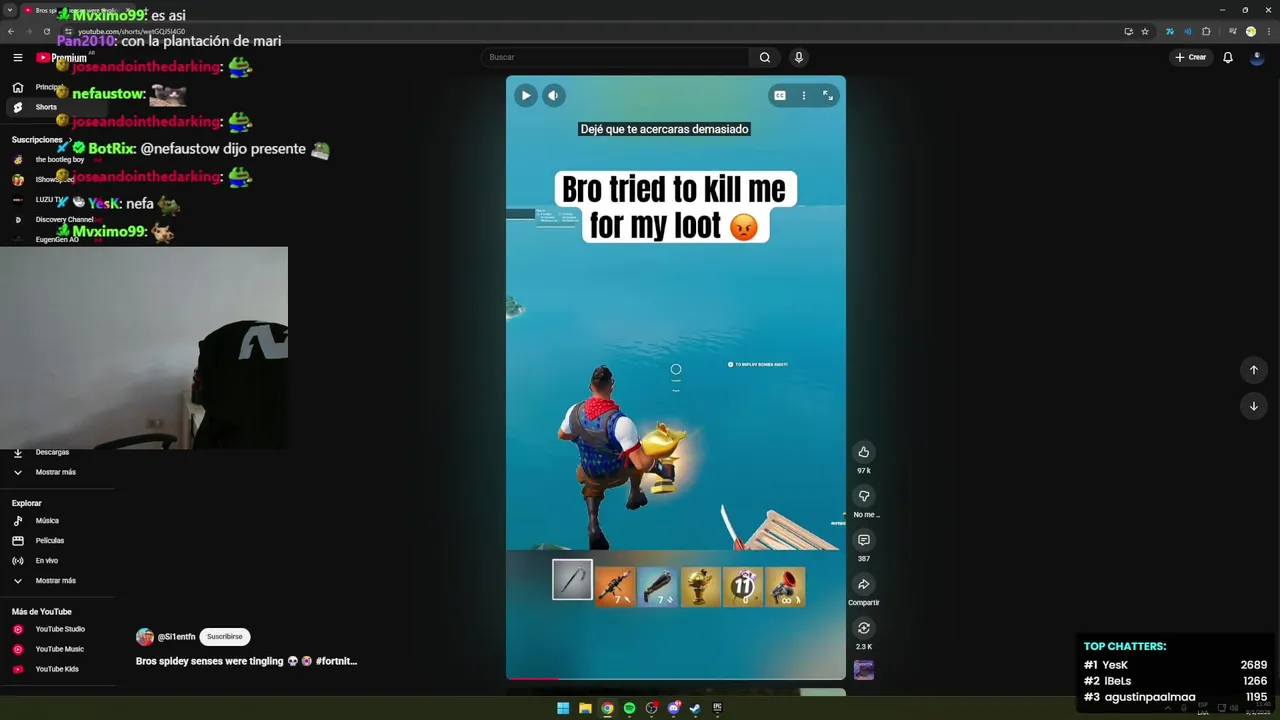Image resolution: width=1280 pixels, height=720 pixels.
Task: Select the 'Dejé que te acercaras demasiado' caption
Action: pos(664,129)
